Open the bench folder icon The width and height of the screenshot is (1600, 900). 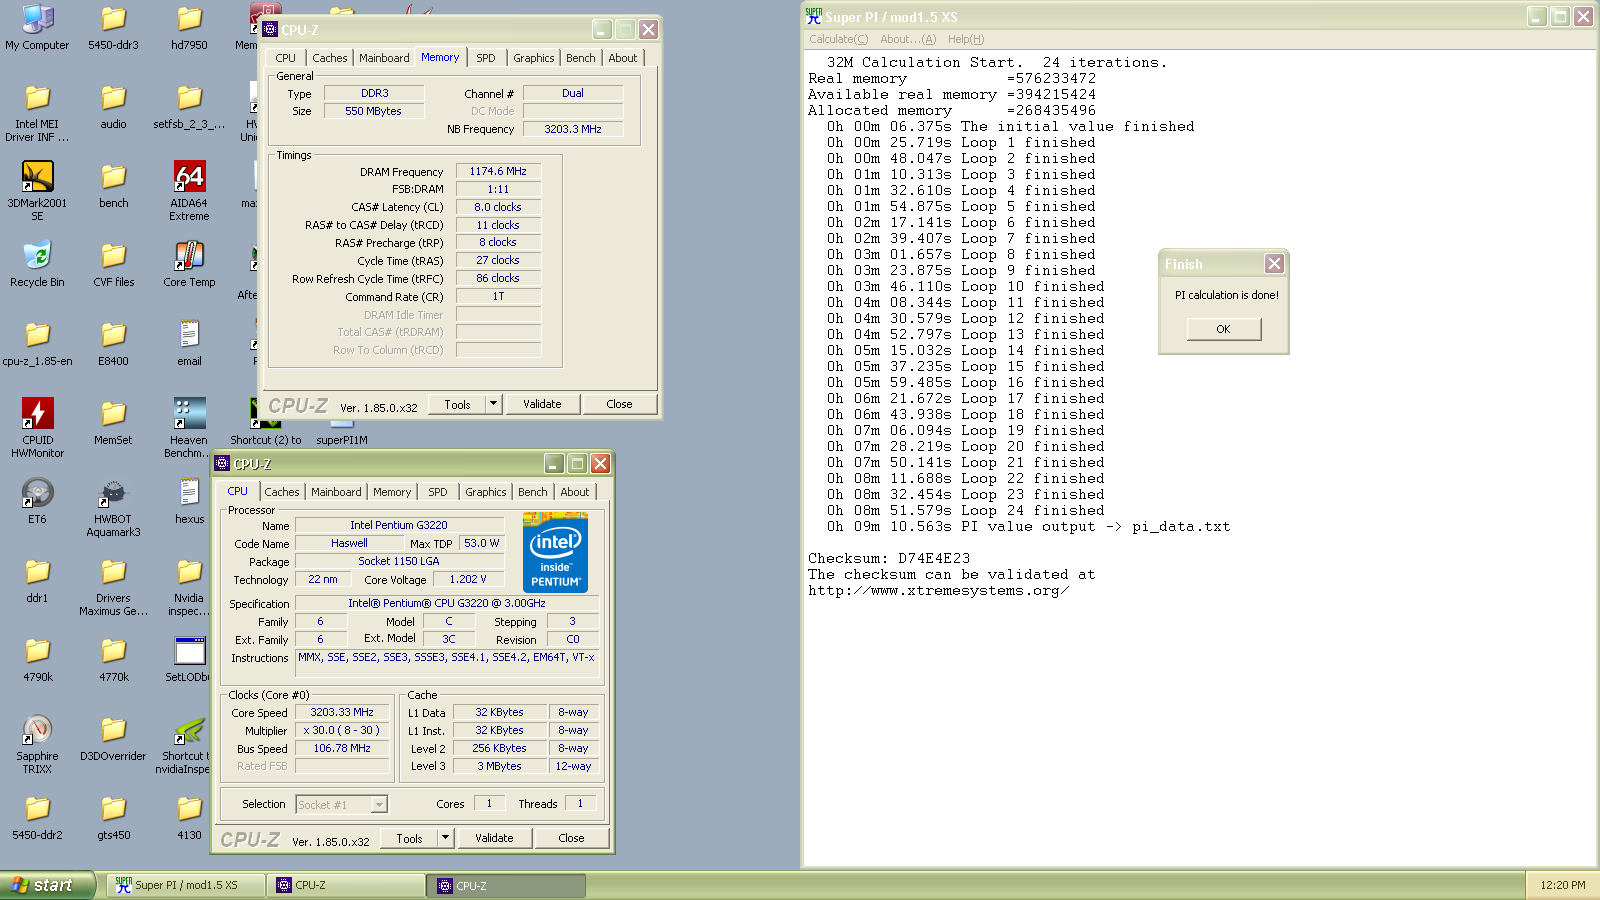click(x=113, y=185)
